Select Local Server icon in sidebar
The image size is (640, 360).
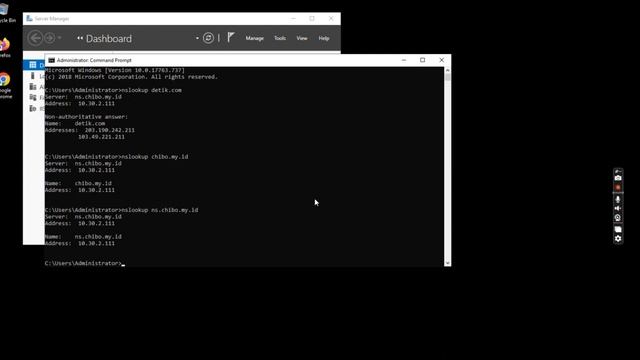(x=33, y=76)
